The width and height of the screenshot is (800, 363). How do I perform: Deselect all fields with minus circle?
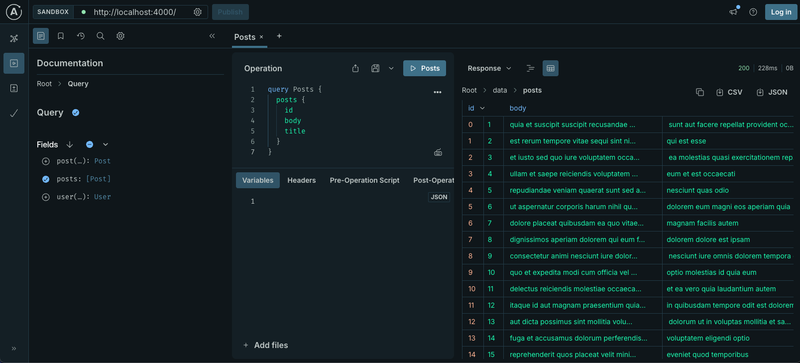point(89,144)
